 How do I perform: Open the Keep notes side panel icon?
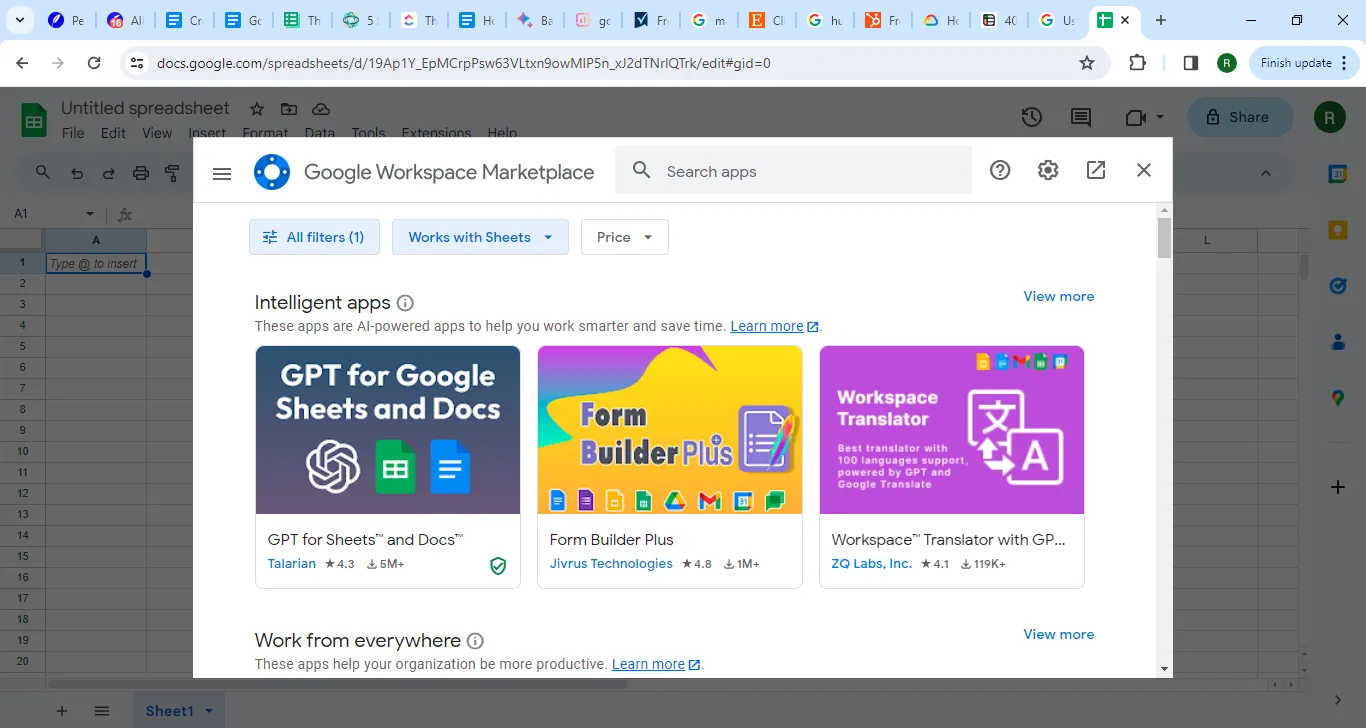[1338, 230]
